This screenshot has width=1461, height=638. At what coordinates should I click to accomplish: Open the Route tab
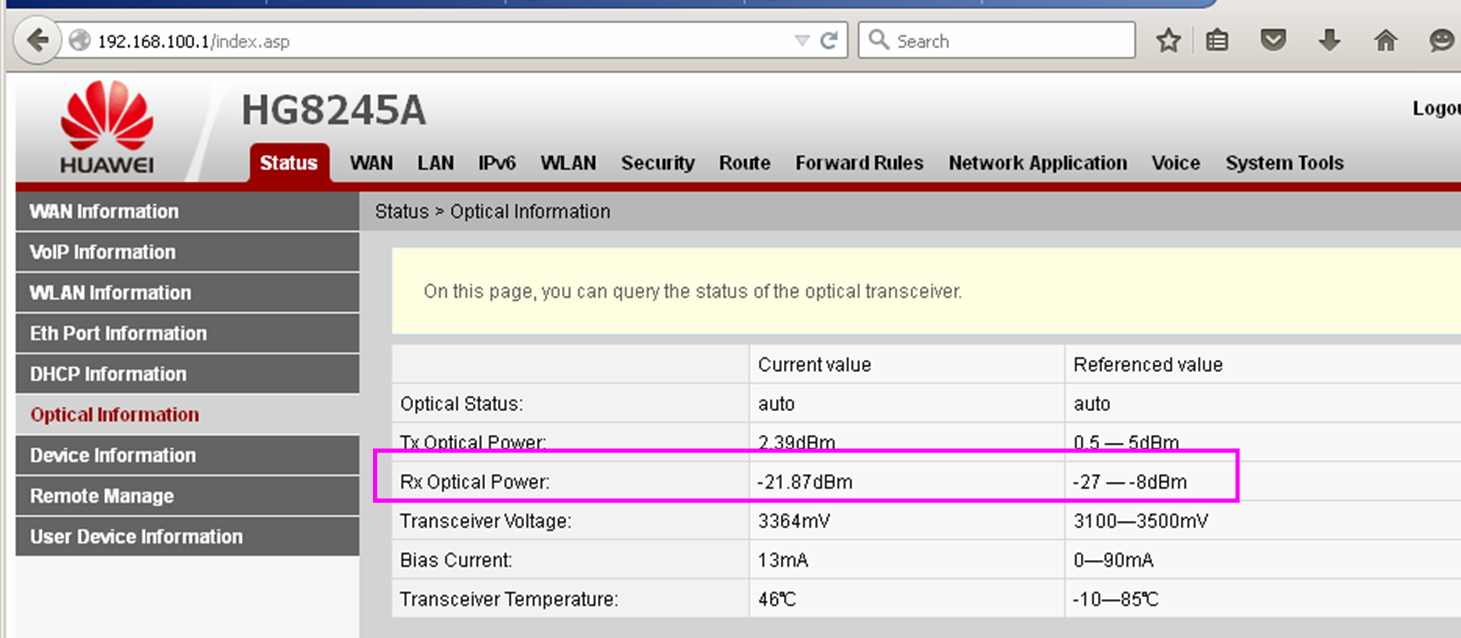[744, 163]
